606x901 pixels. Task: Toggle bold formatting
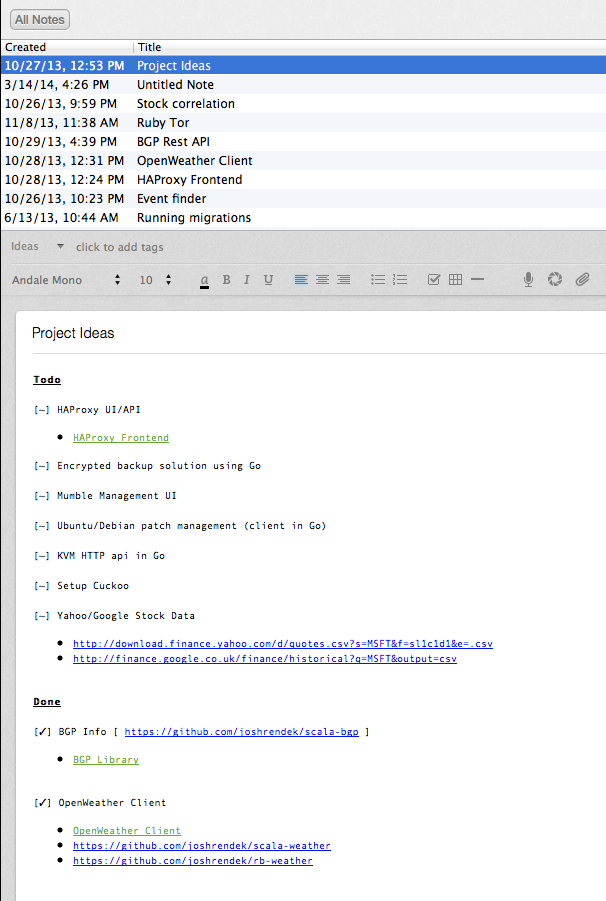pyautogui.click(x=226, y=280)
